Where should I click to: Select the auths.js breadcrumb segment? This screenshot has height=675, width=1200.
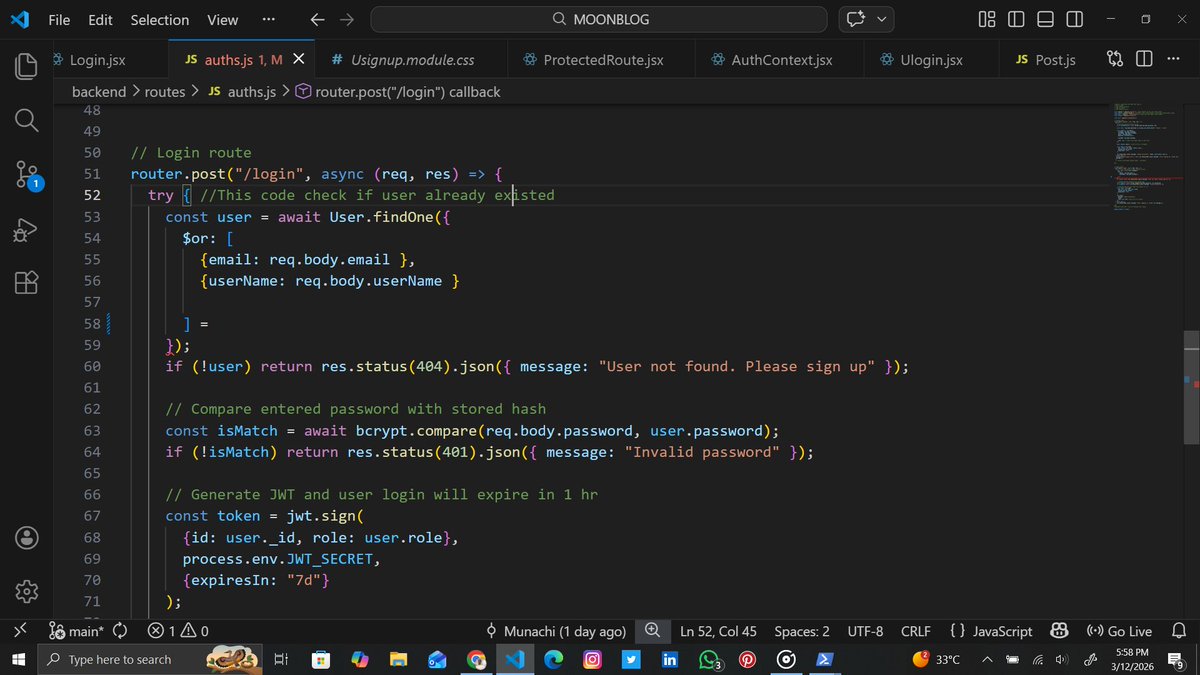point(241,92)
